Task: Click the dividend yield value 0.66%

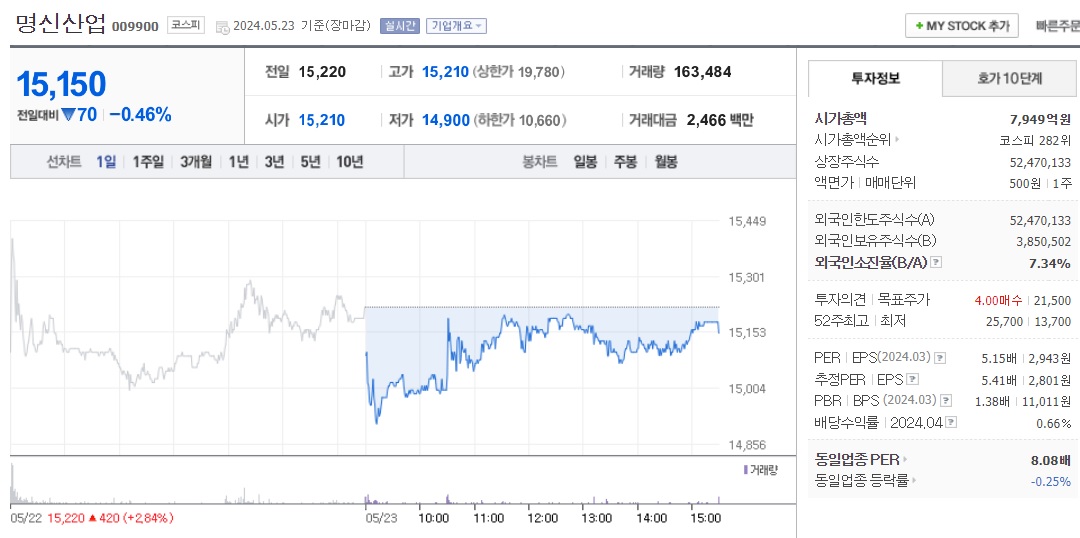Action: click(x=1054, y=423)
